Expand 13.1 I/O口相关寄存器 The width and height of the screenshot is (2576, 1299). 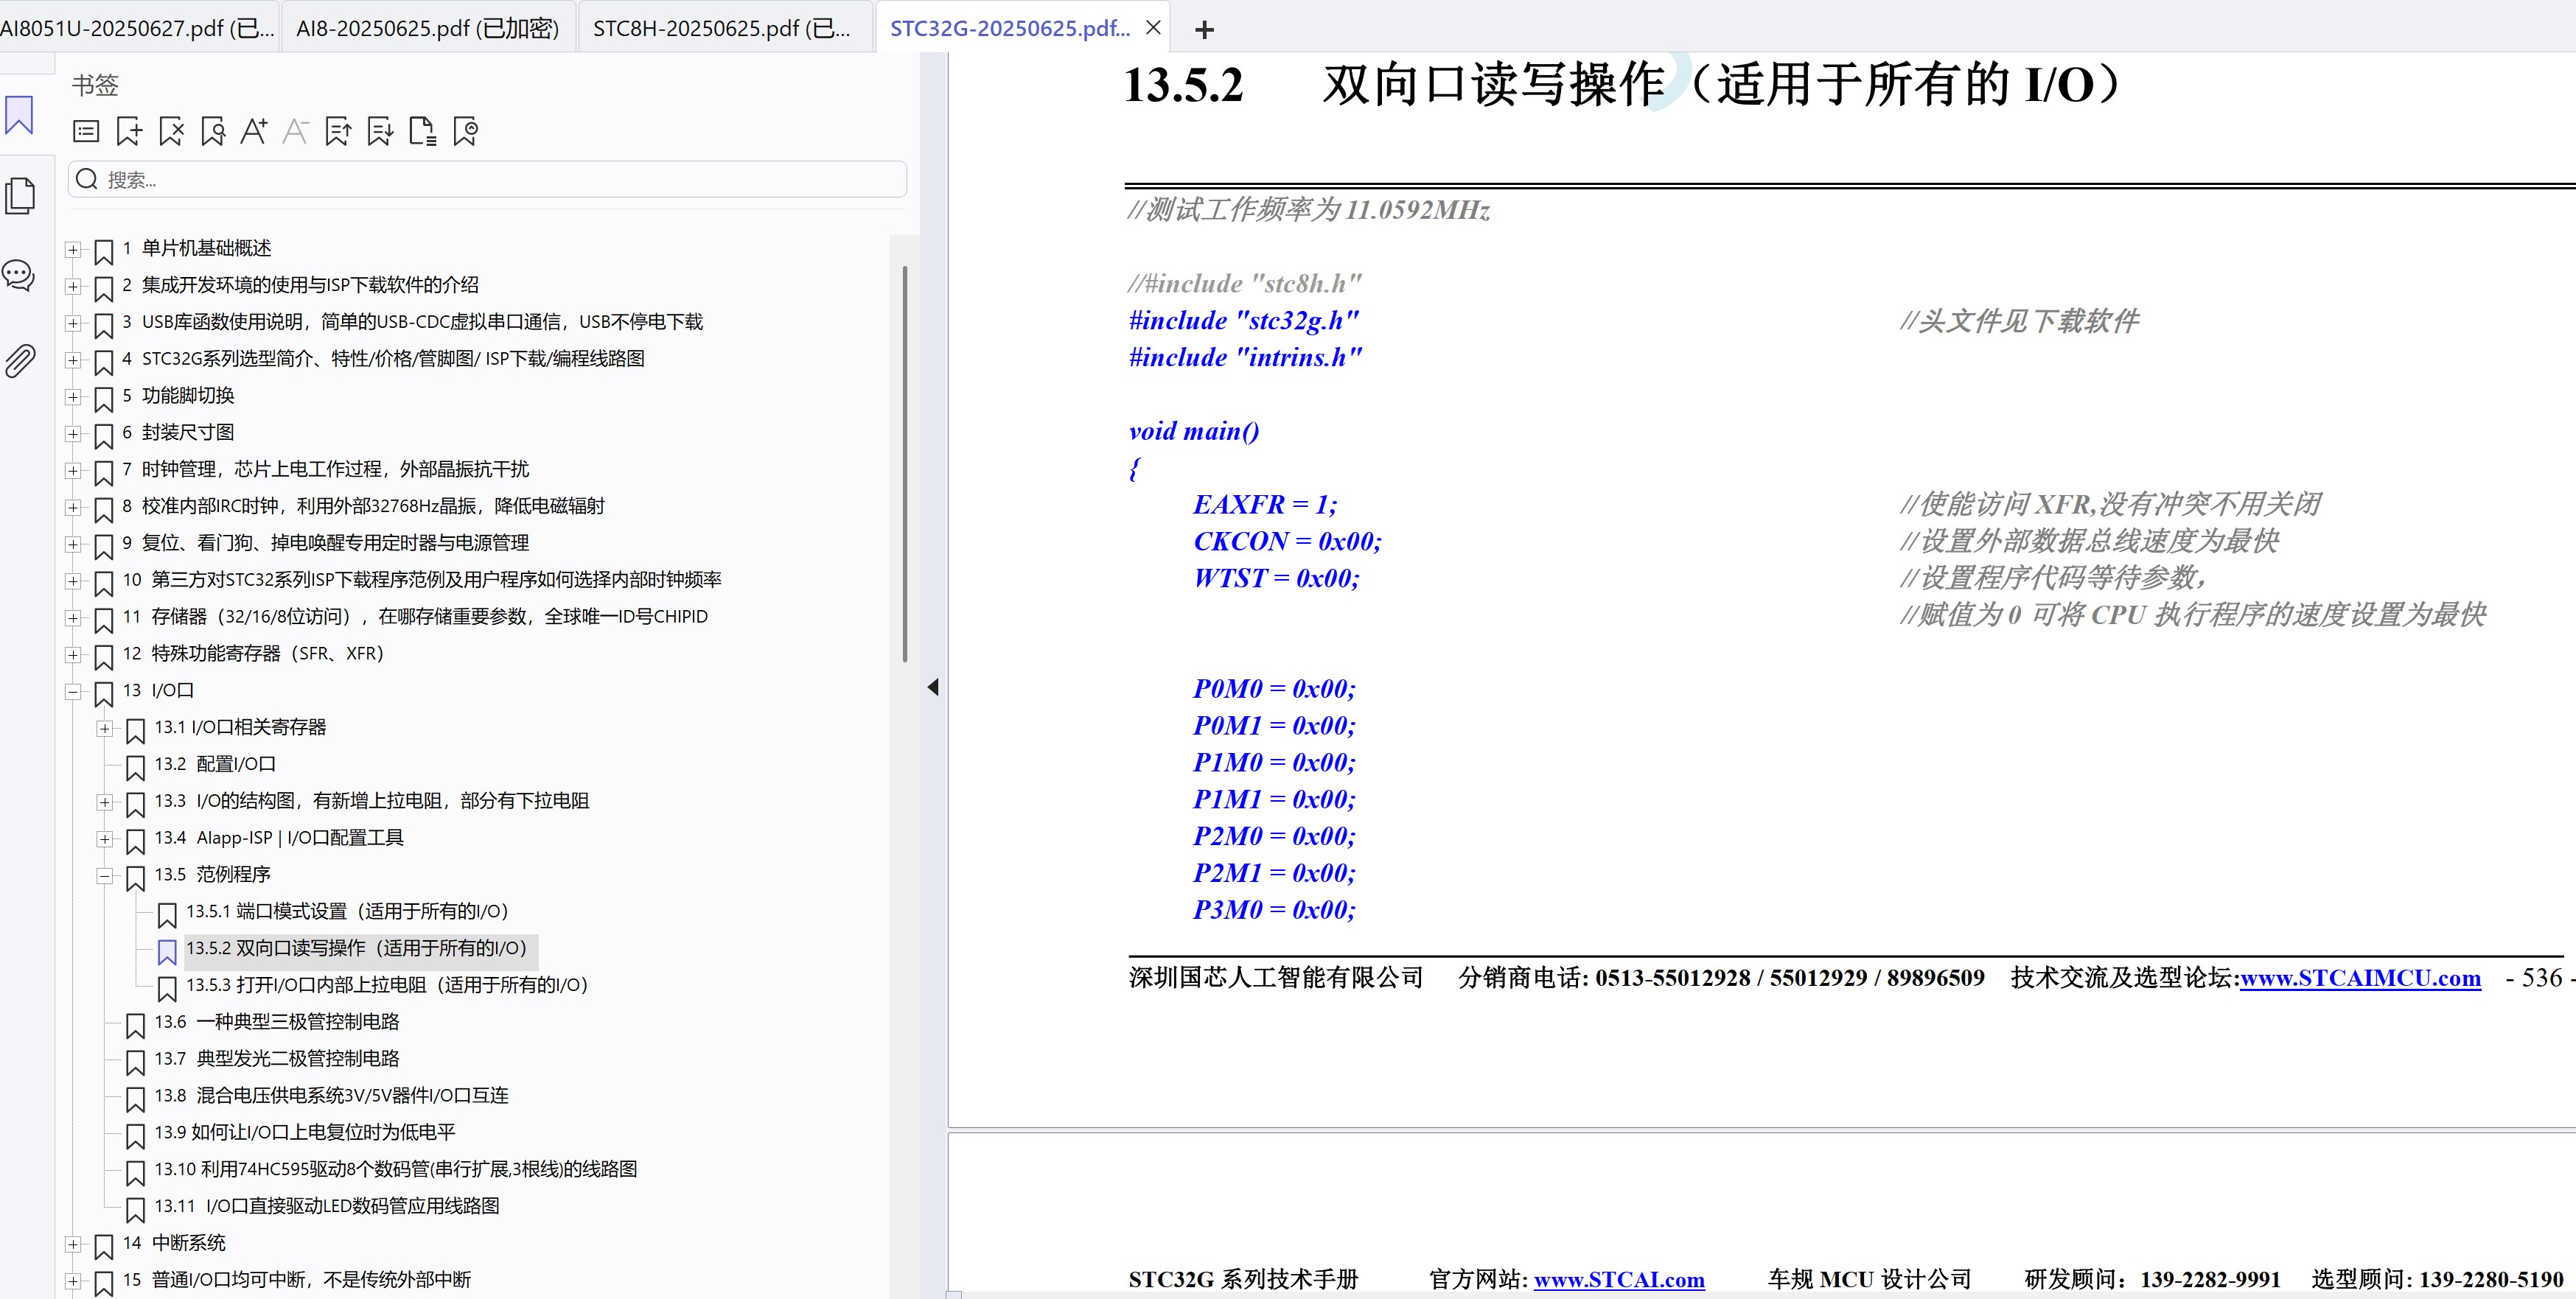point(105,728)
